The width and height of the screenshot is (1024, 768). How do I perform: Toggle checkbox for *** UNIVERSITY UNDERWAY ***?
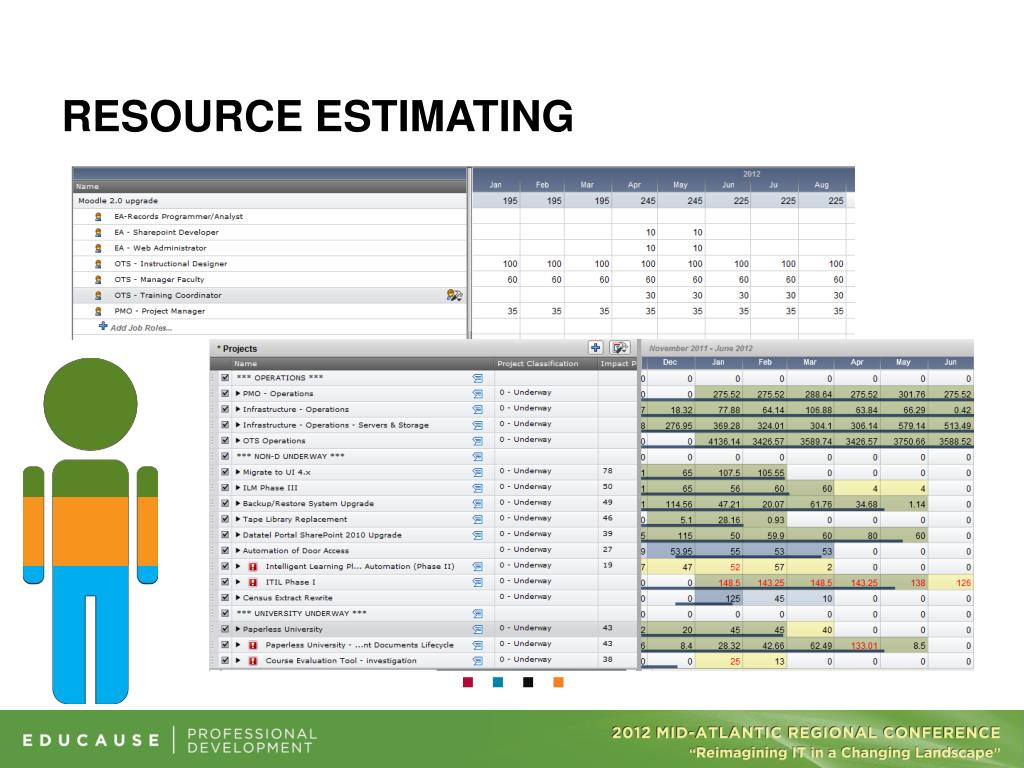click(225, 613)
